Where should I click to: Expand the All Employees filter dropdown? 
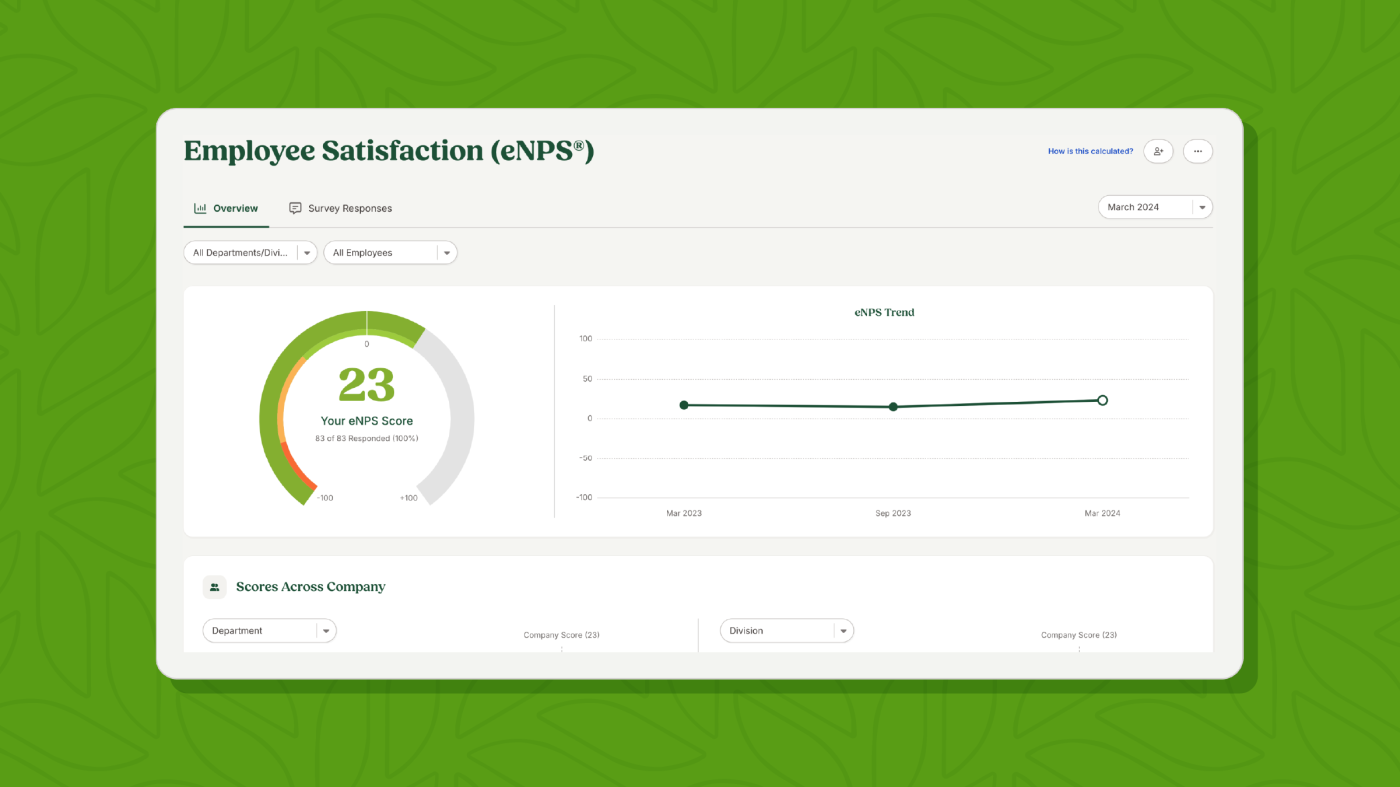click(390, 253)
